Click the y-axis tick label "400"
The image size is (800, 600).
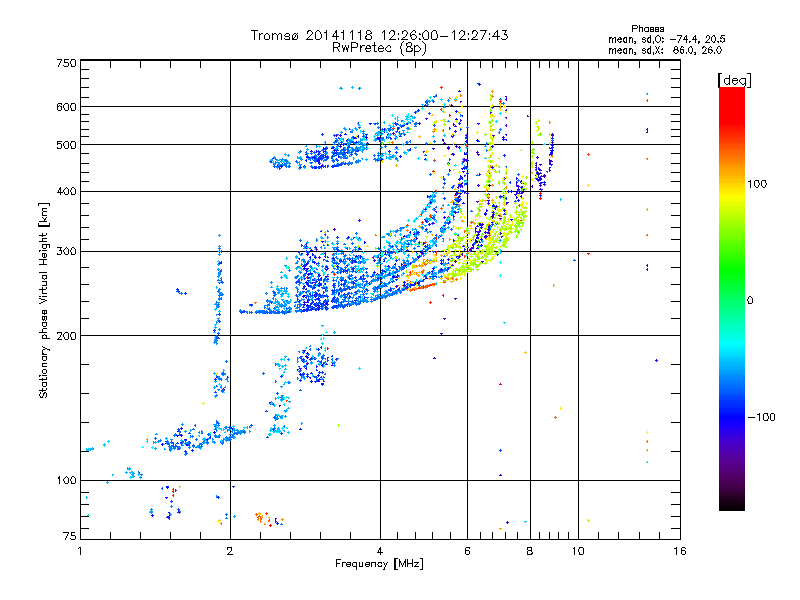pos(66,191)
